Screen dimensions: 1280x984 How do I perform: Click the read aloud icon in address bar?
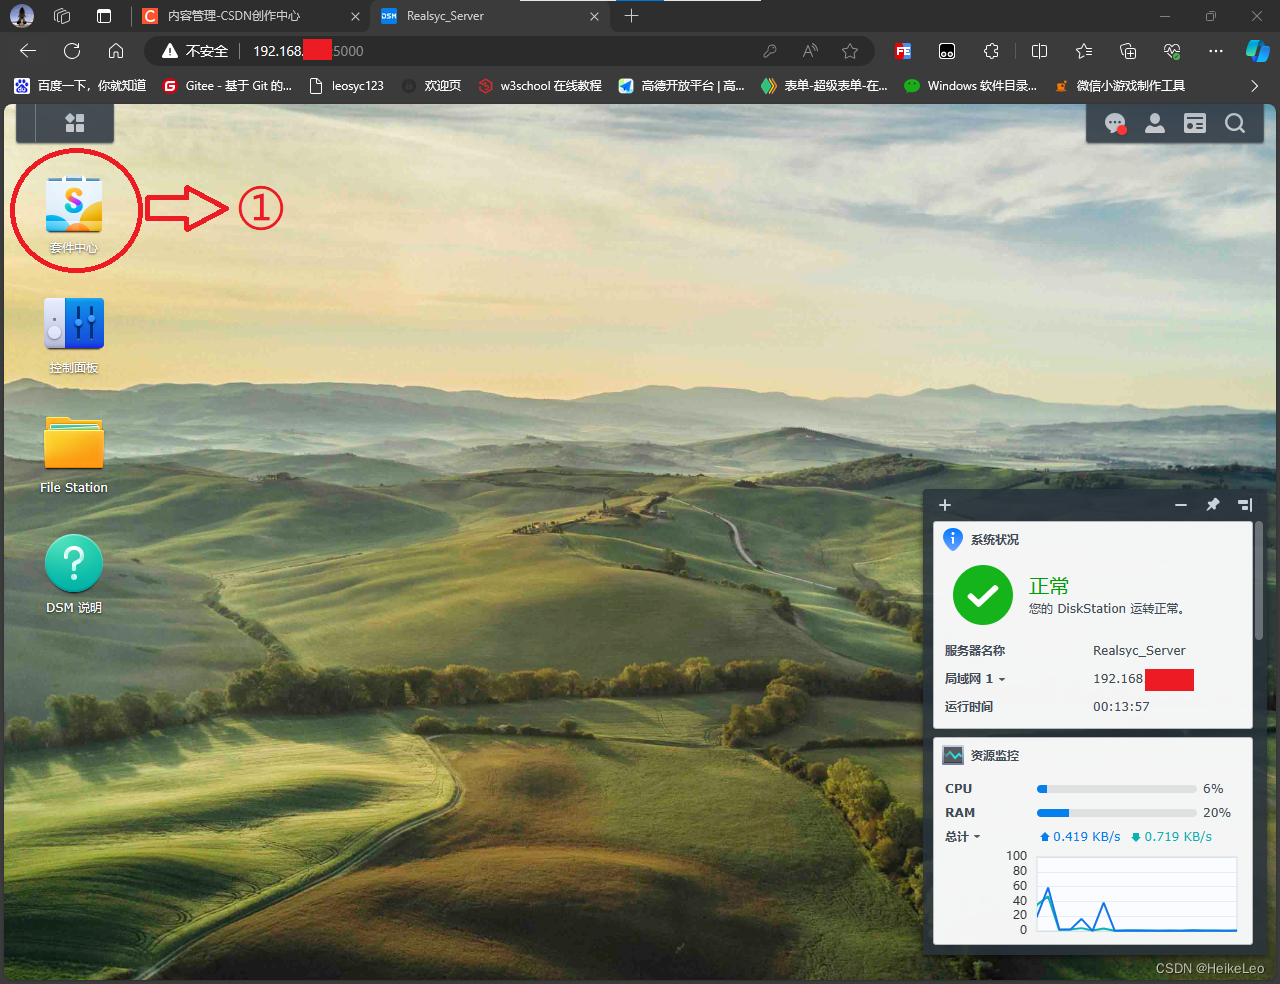[x=810, y=51]
